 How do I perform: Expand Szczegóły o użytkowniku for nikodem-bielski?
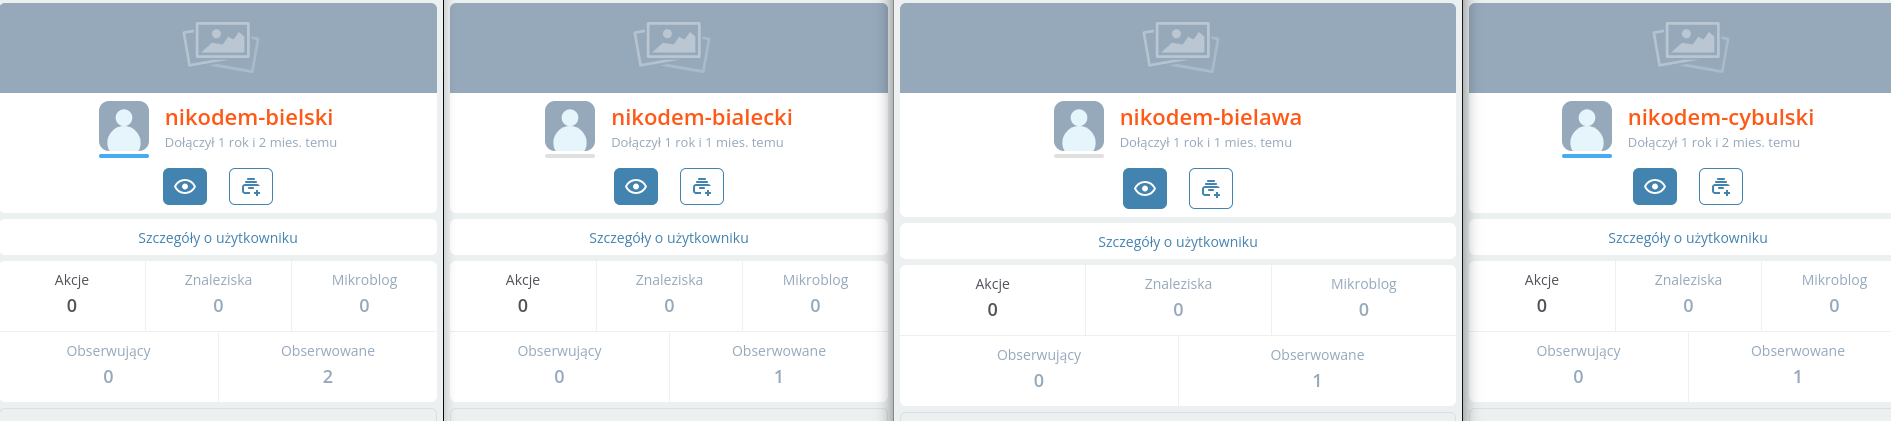point(218,238)
